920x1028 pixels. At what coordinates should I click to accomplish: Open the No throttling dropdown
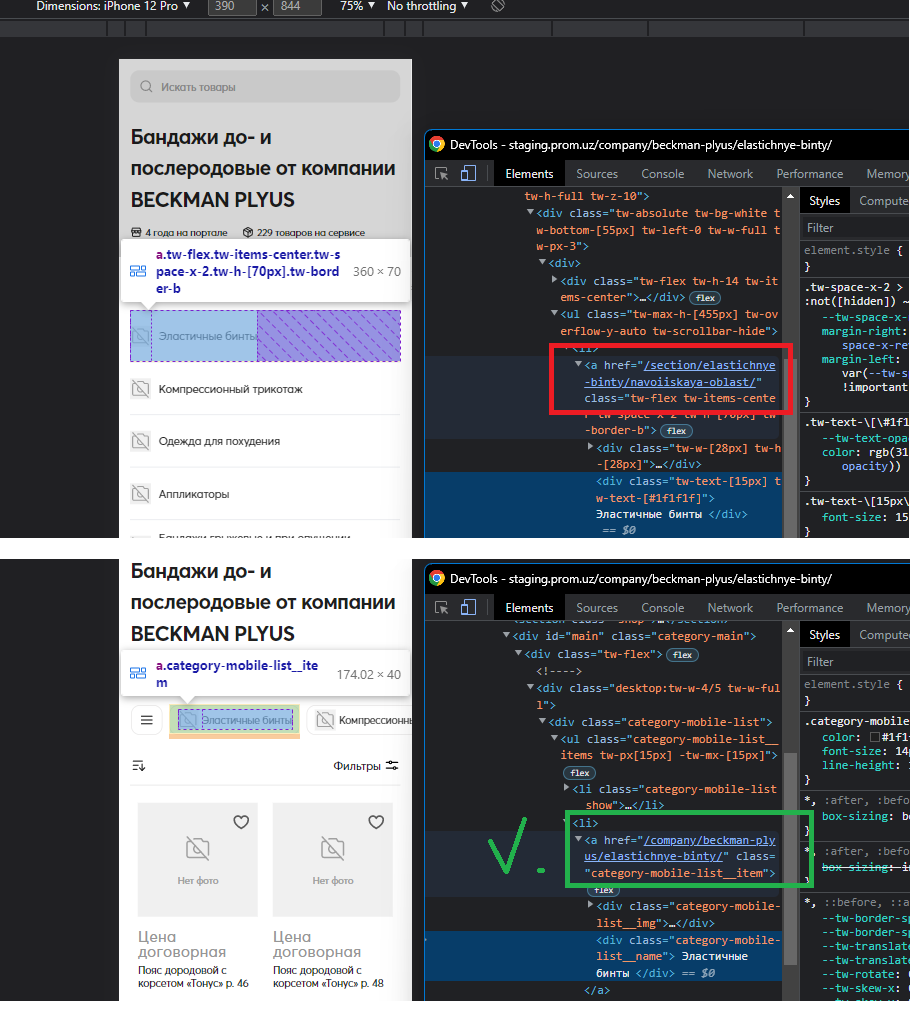pyautogui.click(x=428, y=6)
